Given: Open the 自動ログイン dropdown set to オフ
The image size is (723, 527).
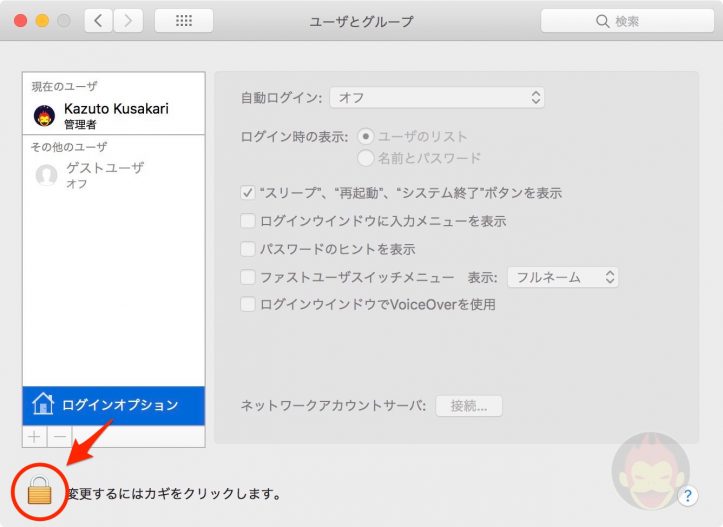Looking at the screenshot, I should click(437, 97).
